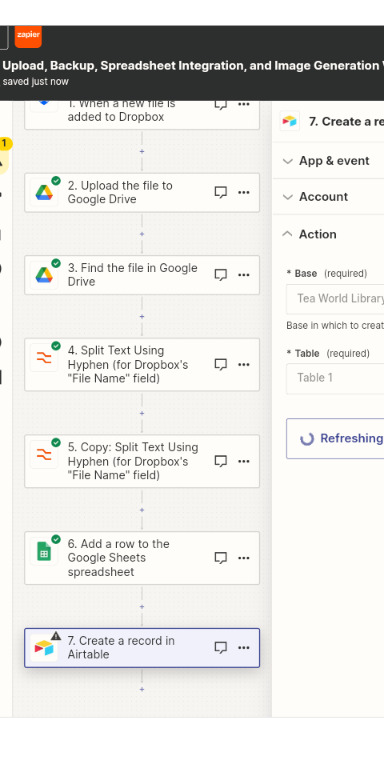Add step between steps 5 and 6
384x768 pixels.
click(142, 510)
